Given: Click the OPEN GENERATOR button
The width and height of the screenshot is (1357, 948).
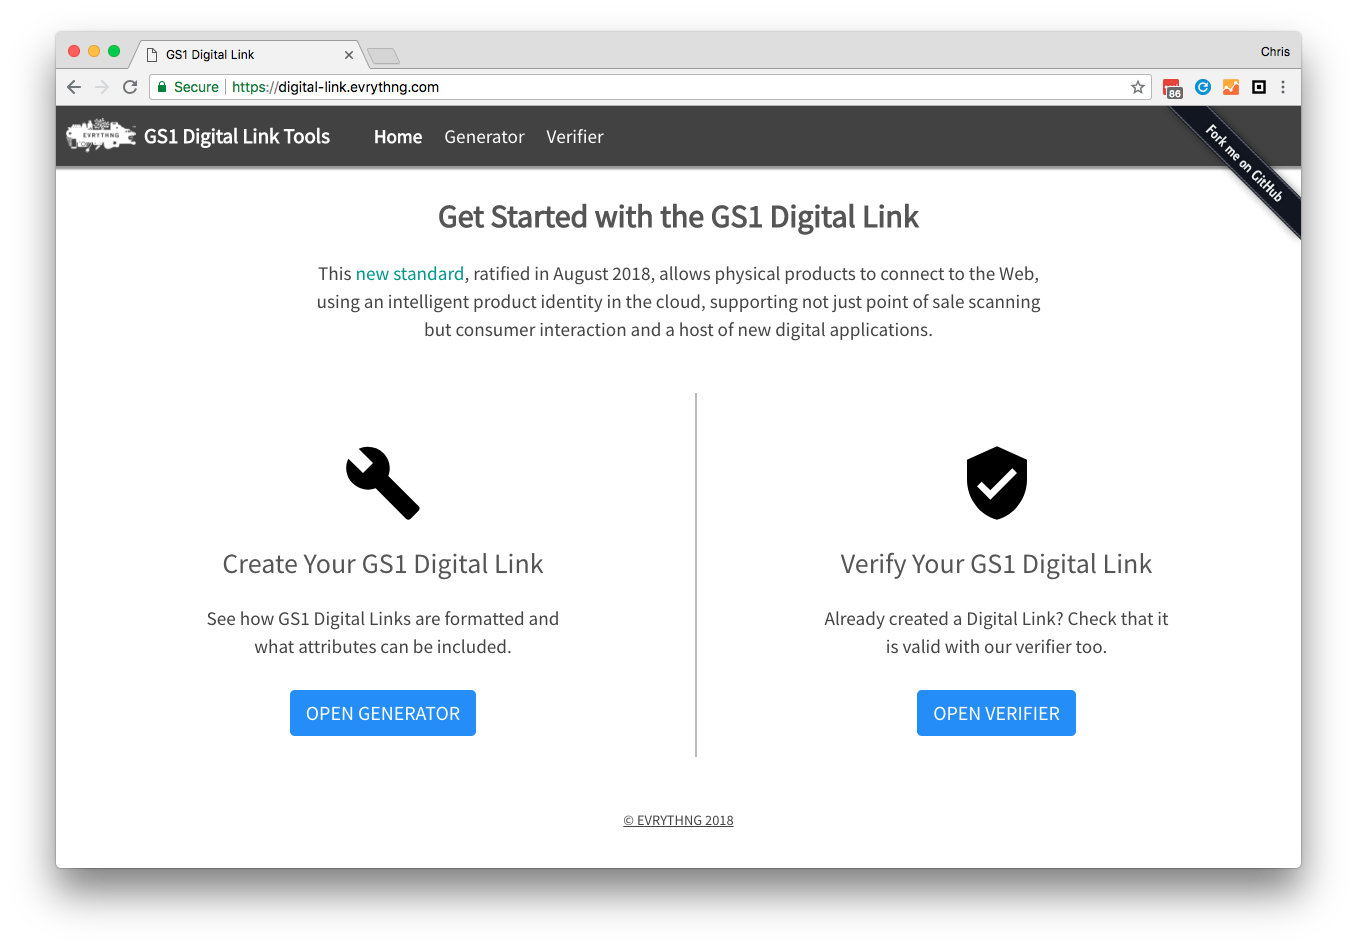Looking at the screenshot, I should pos(383,713).
